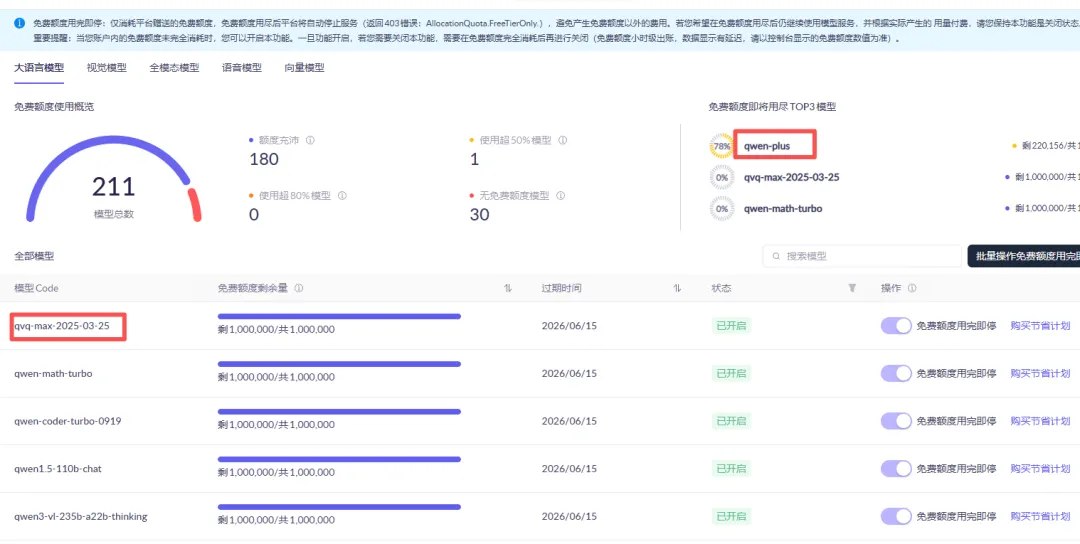This screenshot has height=544, width=1080.
Task: Toggle 免费额度用完即停 for qwen1.5-110b-chat
Action: (x=896, y=468)
